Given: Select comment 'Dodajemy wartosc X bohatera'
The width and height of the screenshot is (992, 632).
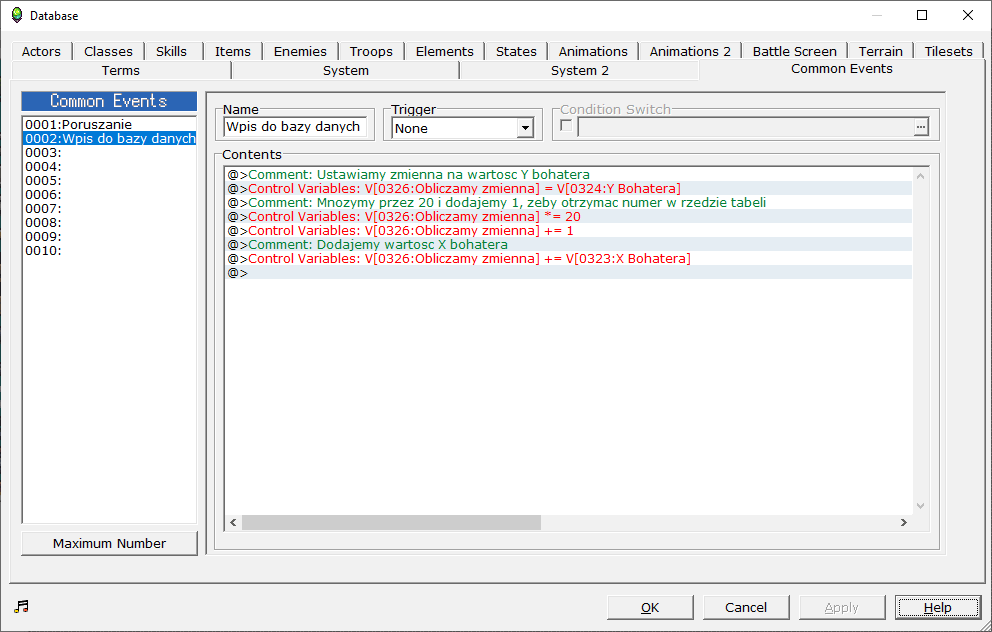Looking at the screenshot, I should (569, 244).
